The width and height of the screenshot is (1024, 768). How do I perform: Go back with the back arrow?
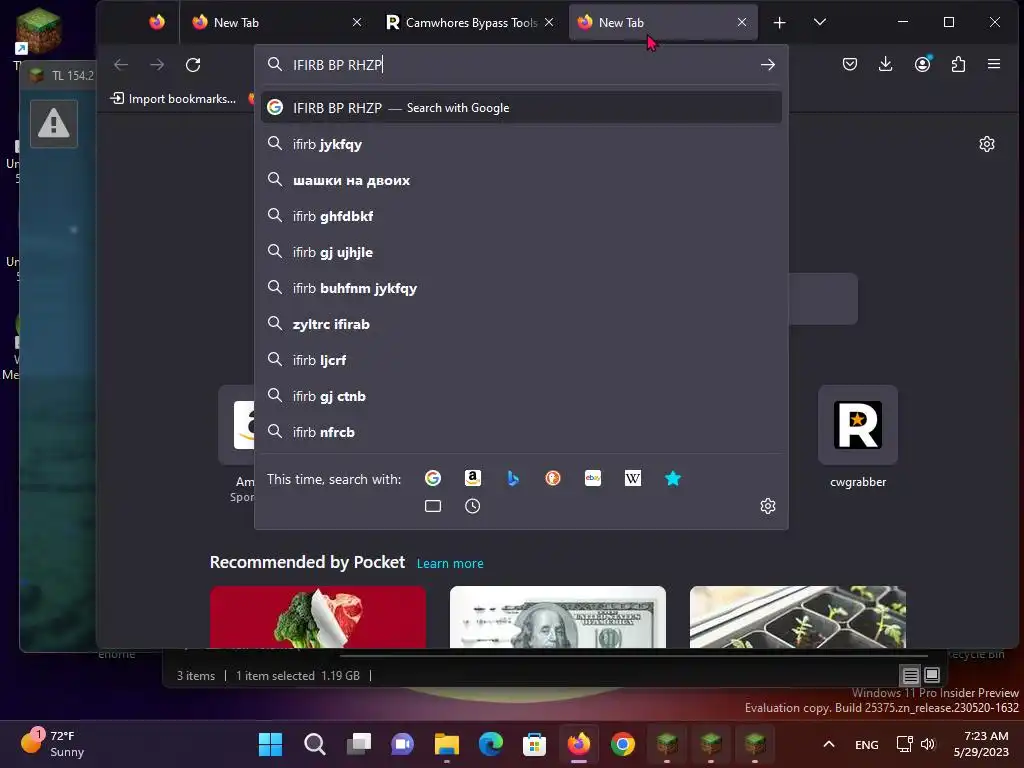point(121,65)
